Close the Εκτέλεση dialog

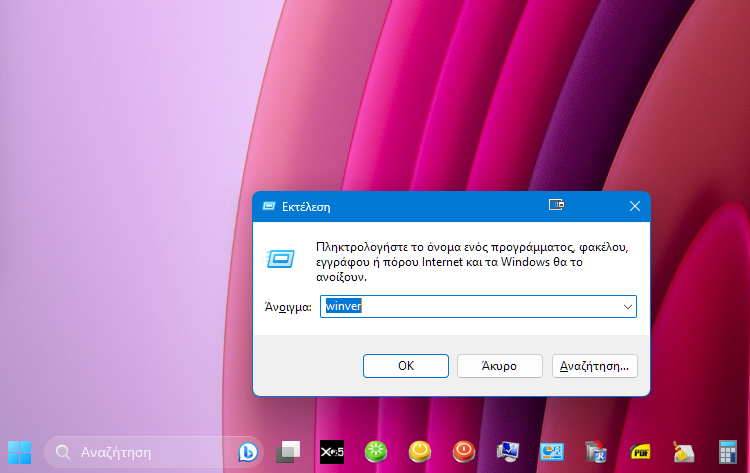(x=635, y=206)
